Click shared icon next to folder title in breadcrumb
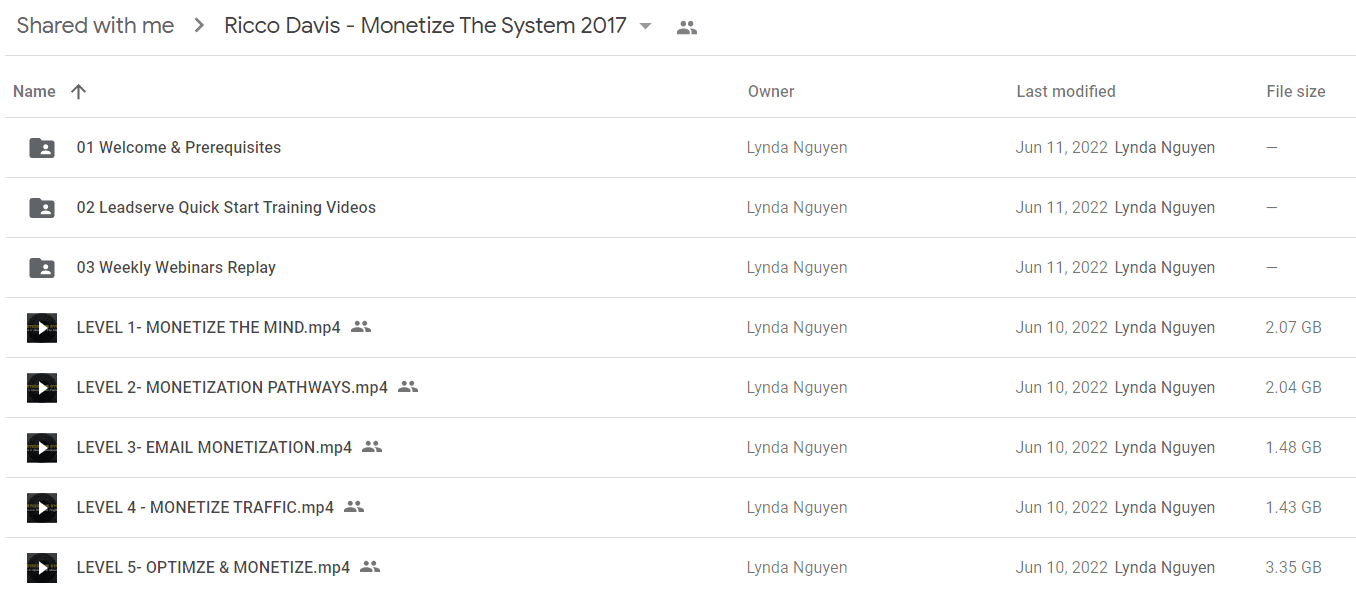Viewport: 1356px width, 595px height. [x=686, y=28]
